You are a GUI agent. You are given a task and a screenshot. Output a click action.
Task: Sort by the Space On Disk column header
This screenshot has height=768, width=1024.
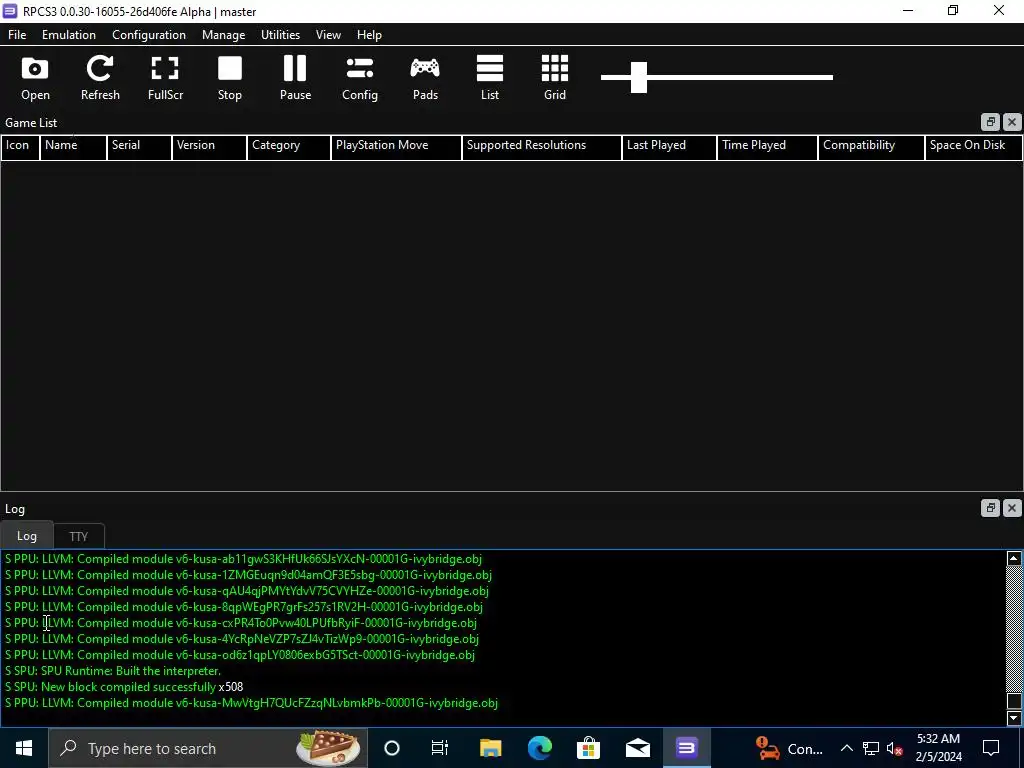973,146
